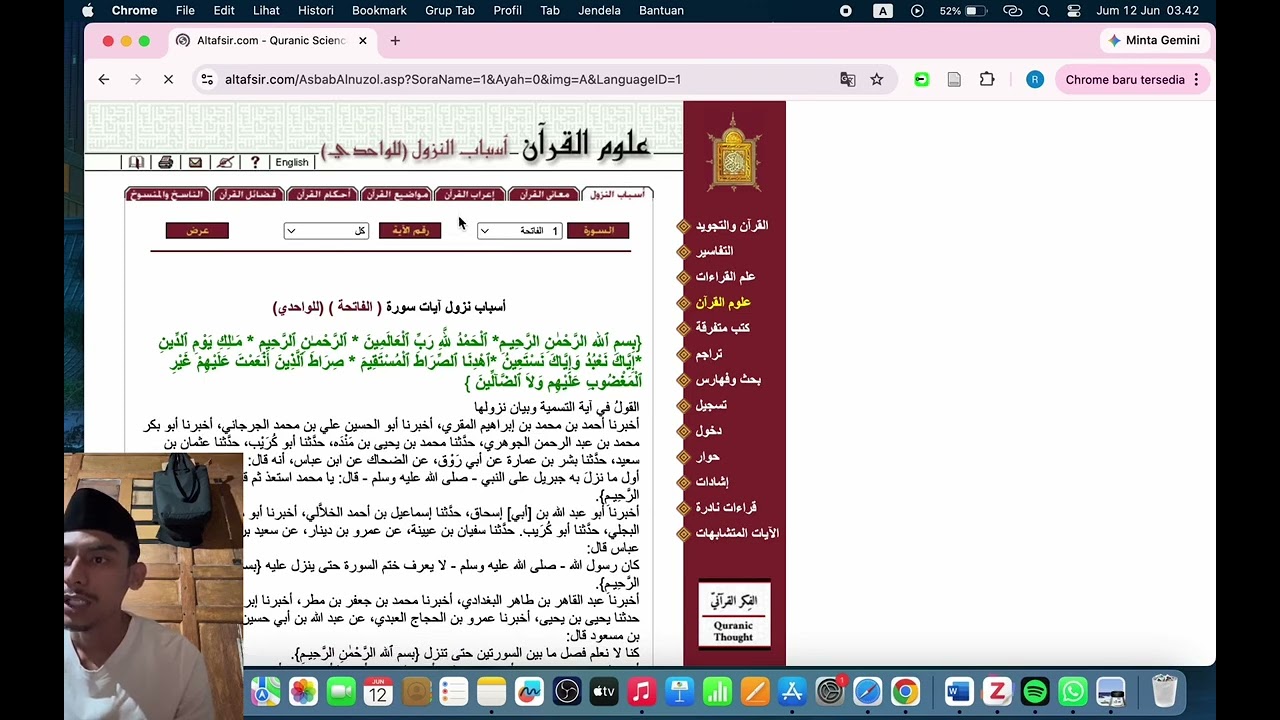Open علم القراءات in the sidebar
1280x720 pixels.
click(725, 277)
